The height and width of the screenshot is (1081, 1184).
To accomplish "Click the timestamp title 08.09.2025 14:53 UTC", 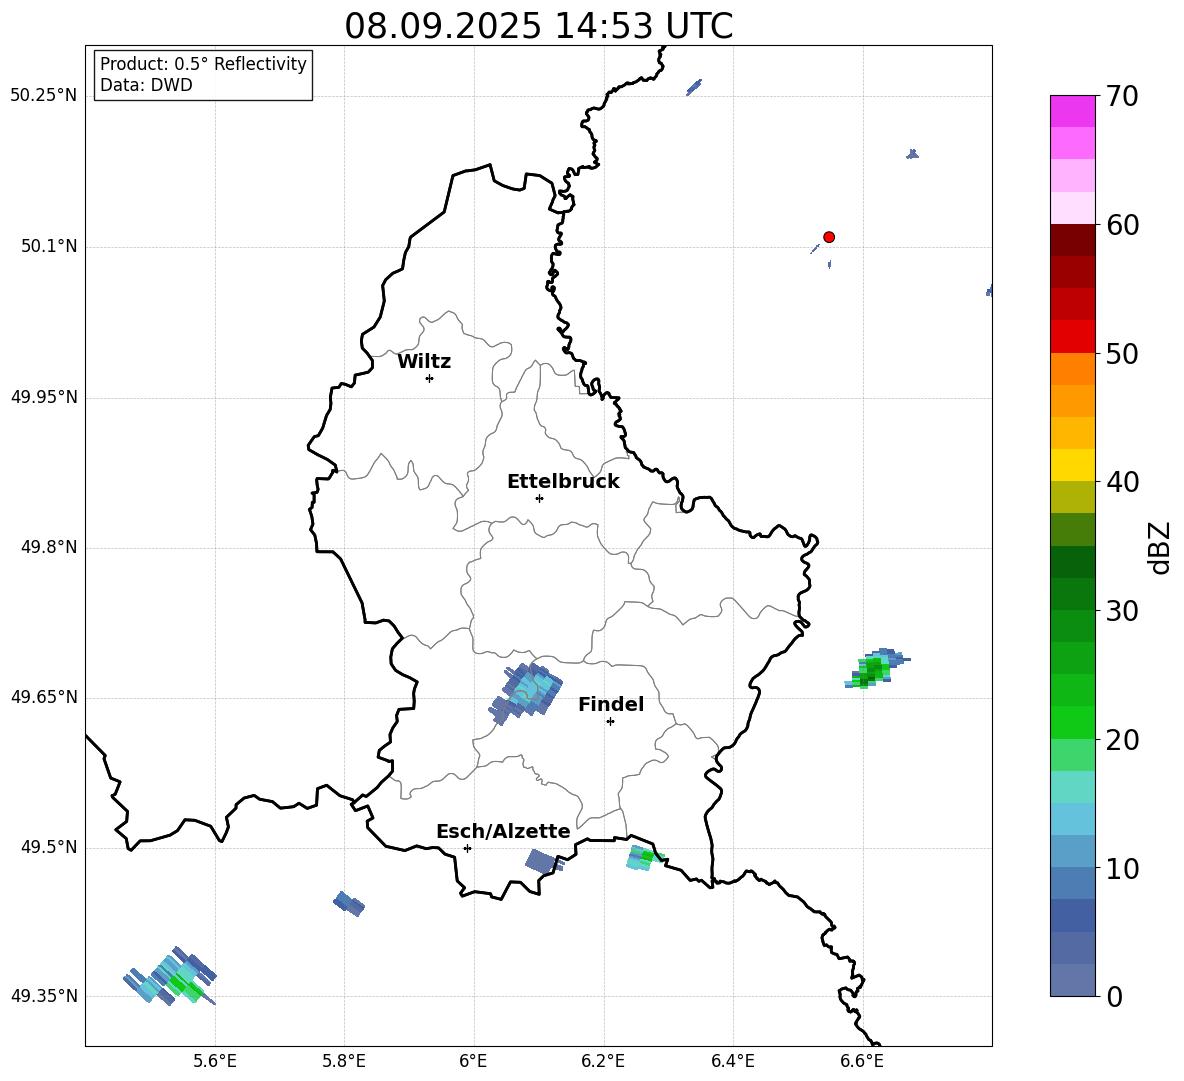I will (538, 26).
